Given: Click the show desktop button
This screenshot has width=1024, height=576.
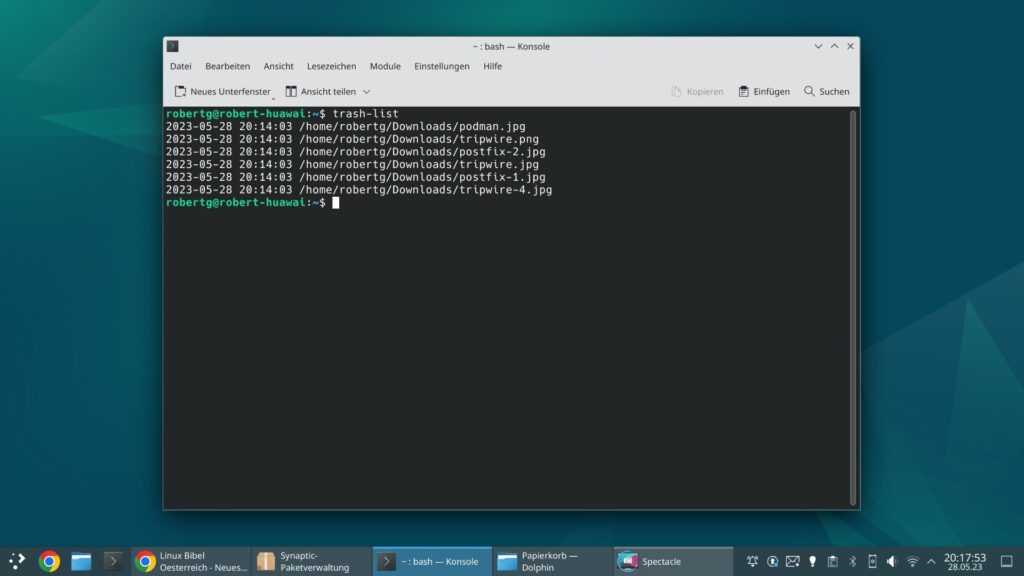Looking at the screenshot, I should click(x=1006, y=561).
